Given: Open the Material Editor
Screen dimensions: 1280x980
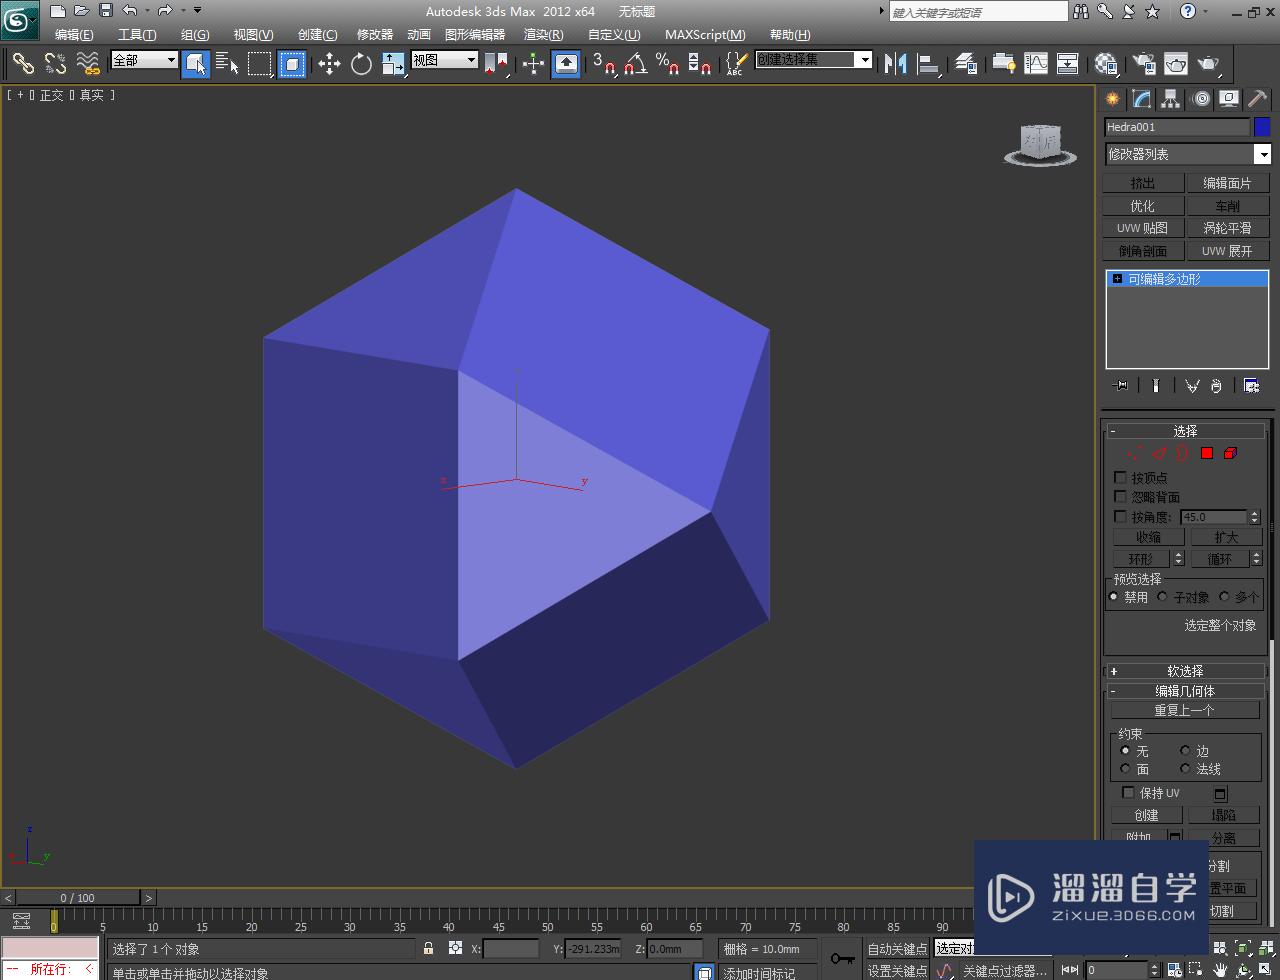Looking at the screenshot, I should 1106,64.
